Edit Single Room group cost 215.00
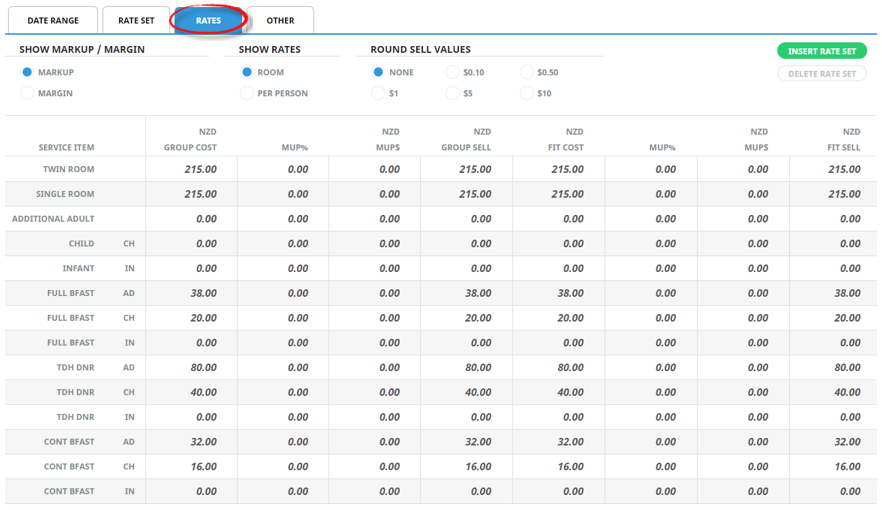The image size is (882, 510). (191, 194)
